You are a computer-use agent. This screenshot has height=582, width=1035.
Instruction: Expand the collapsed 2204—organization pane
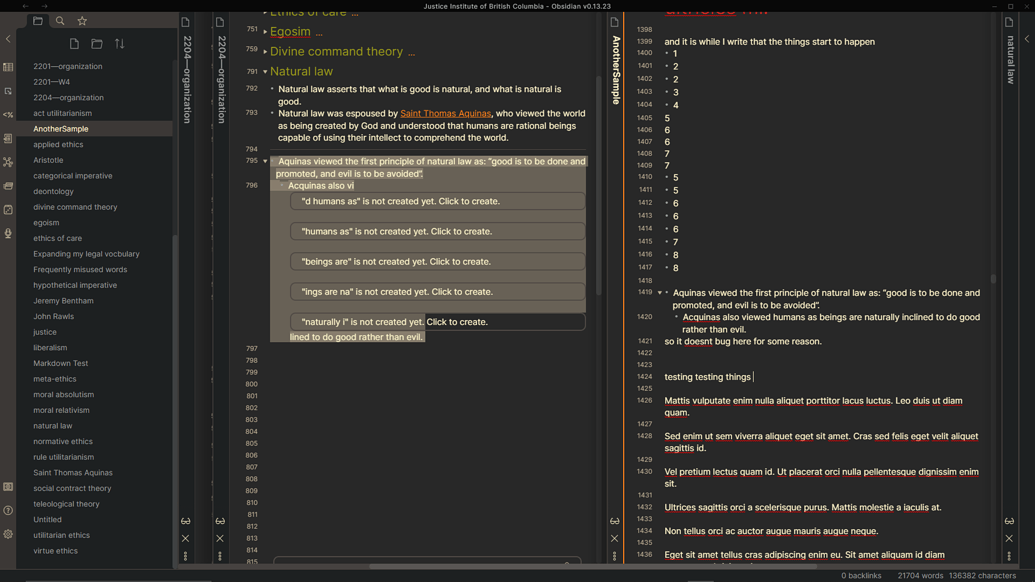pos(220,90)
